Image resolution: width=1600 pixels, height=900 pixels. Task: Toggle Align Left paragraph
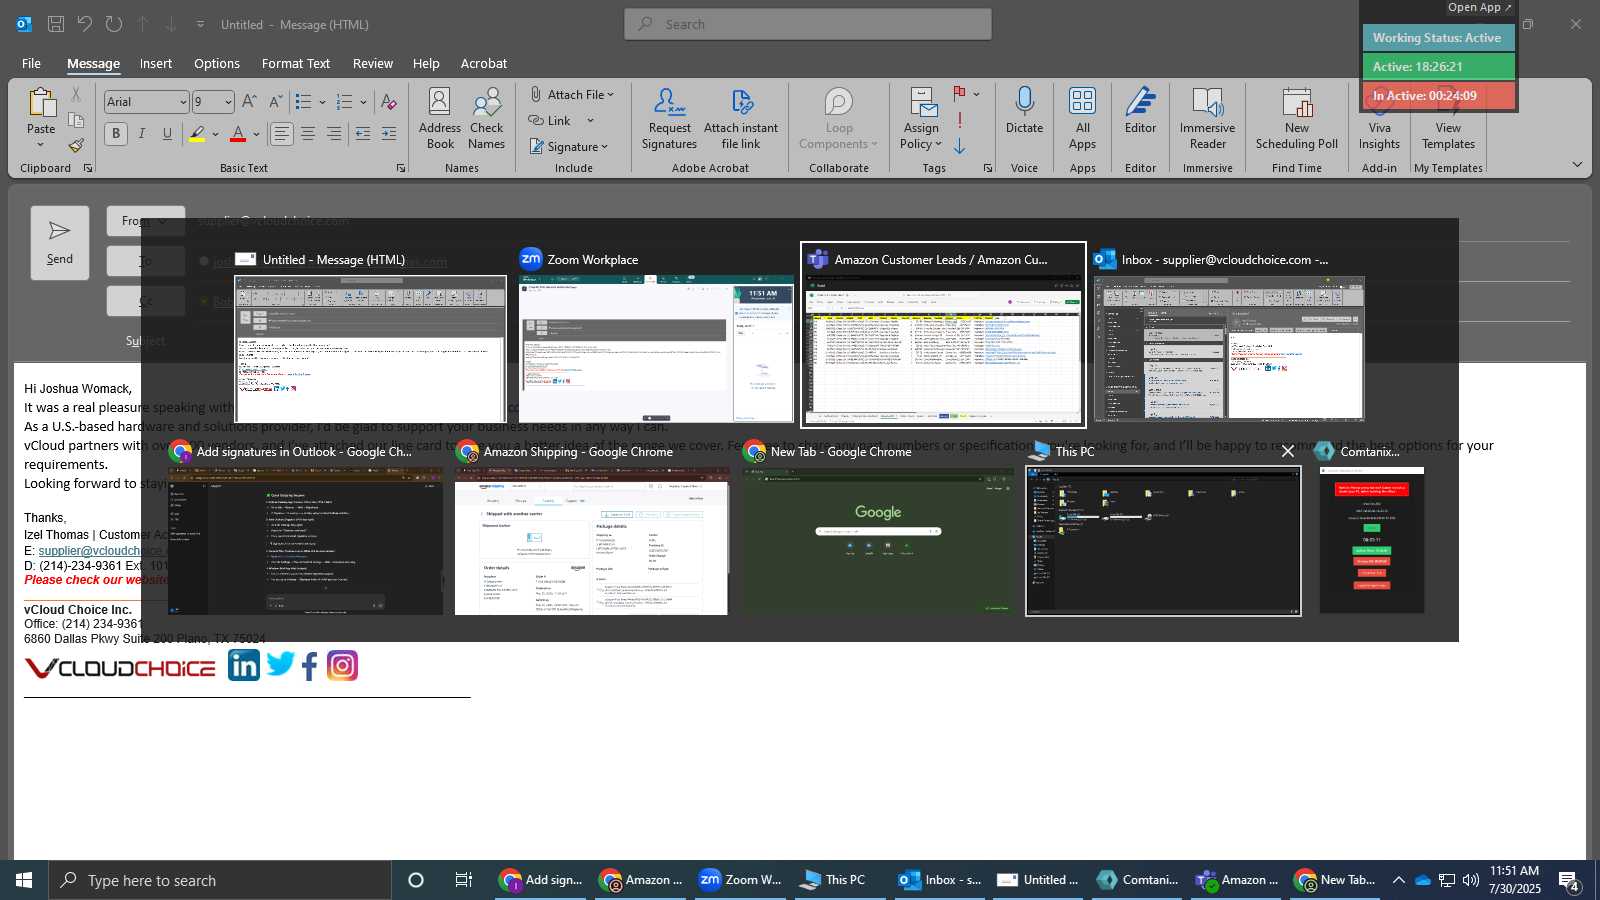282,133
